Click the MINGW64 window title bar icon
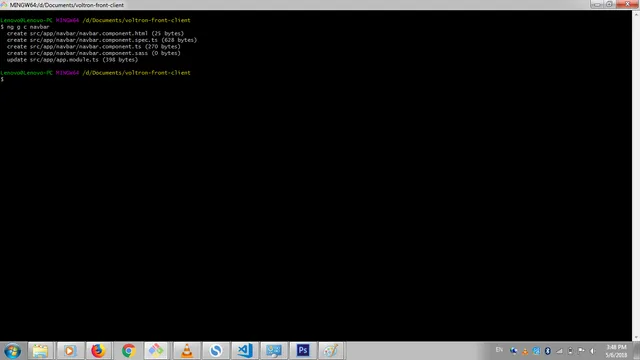This screenshot has width=640, height=360. (4, 5)
